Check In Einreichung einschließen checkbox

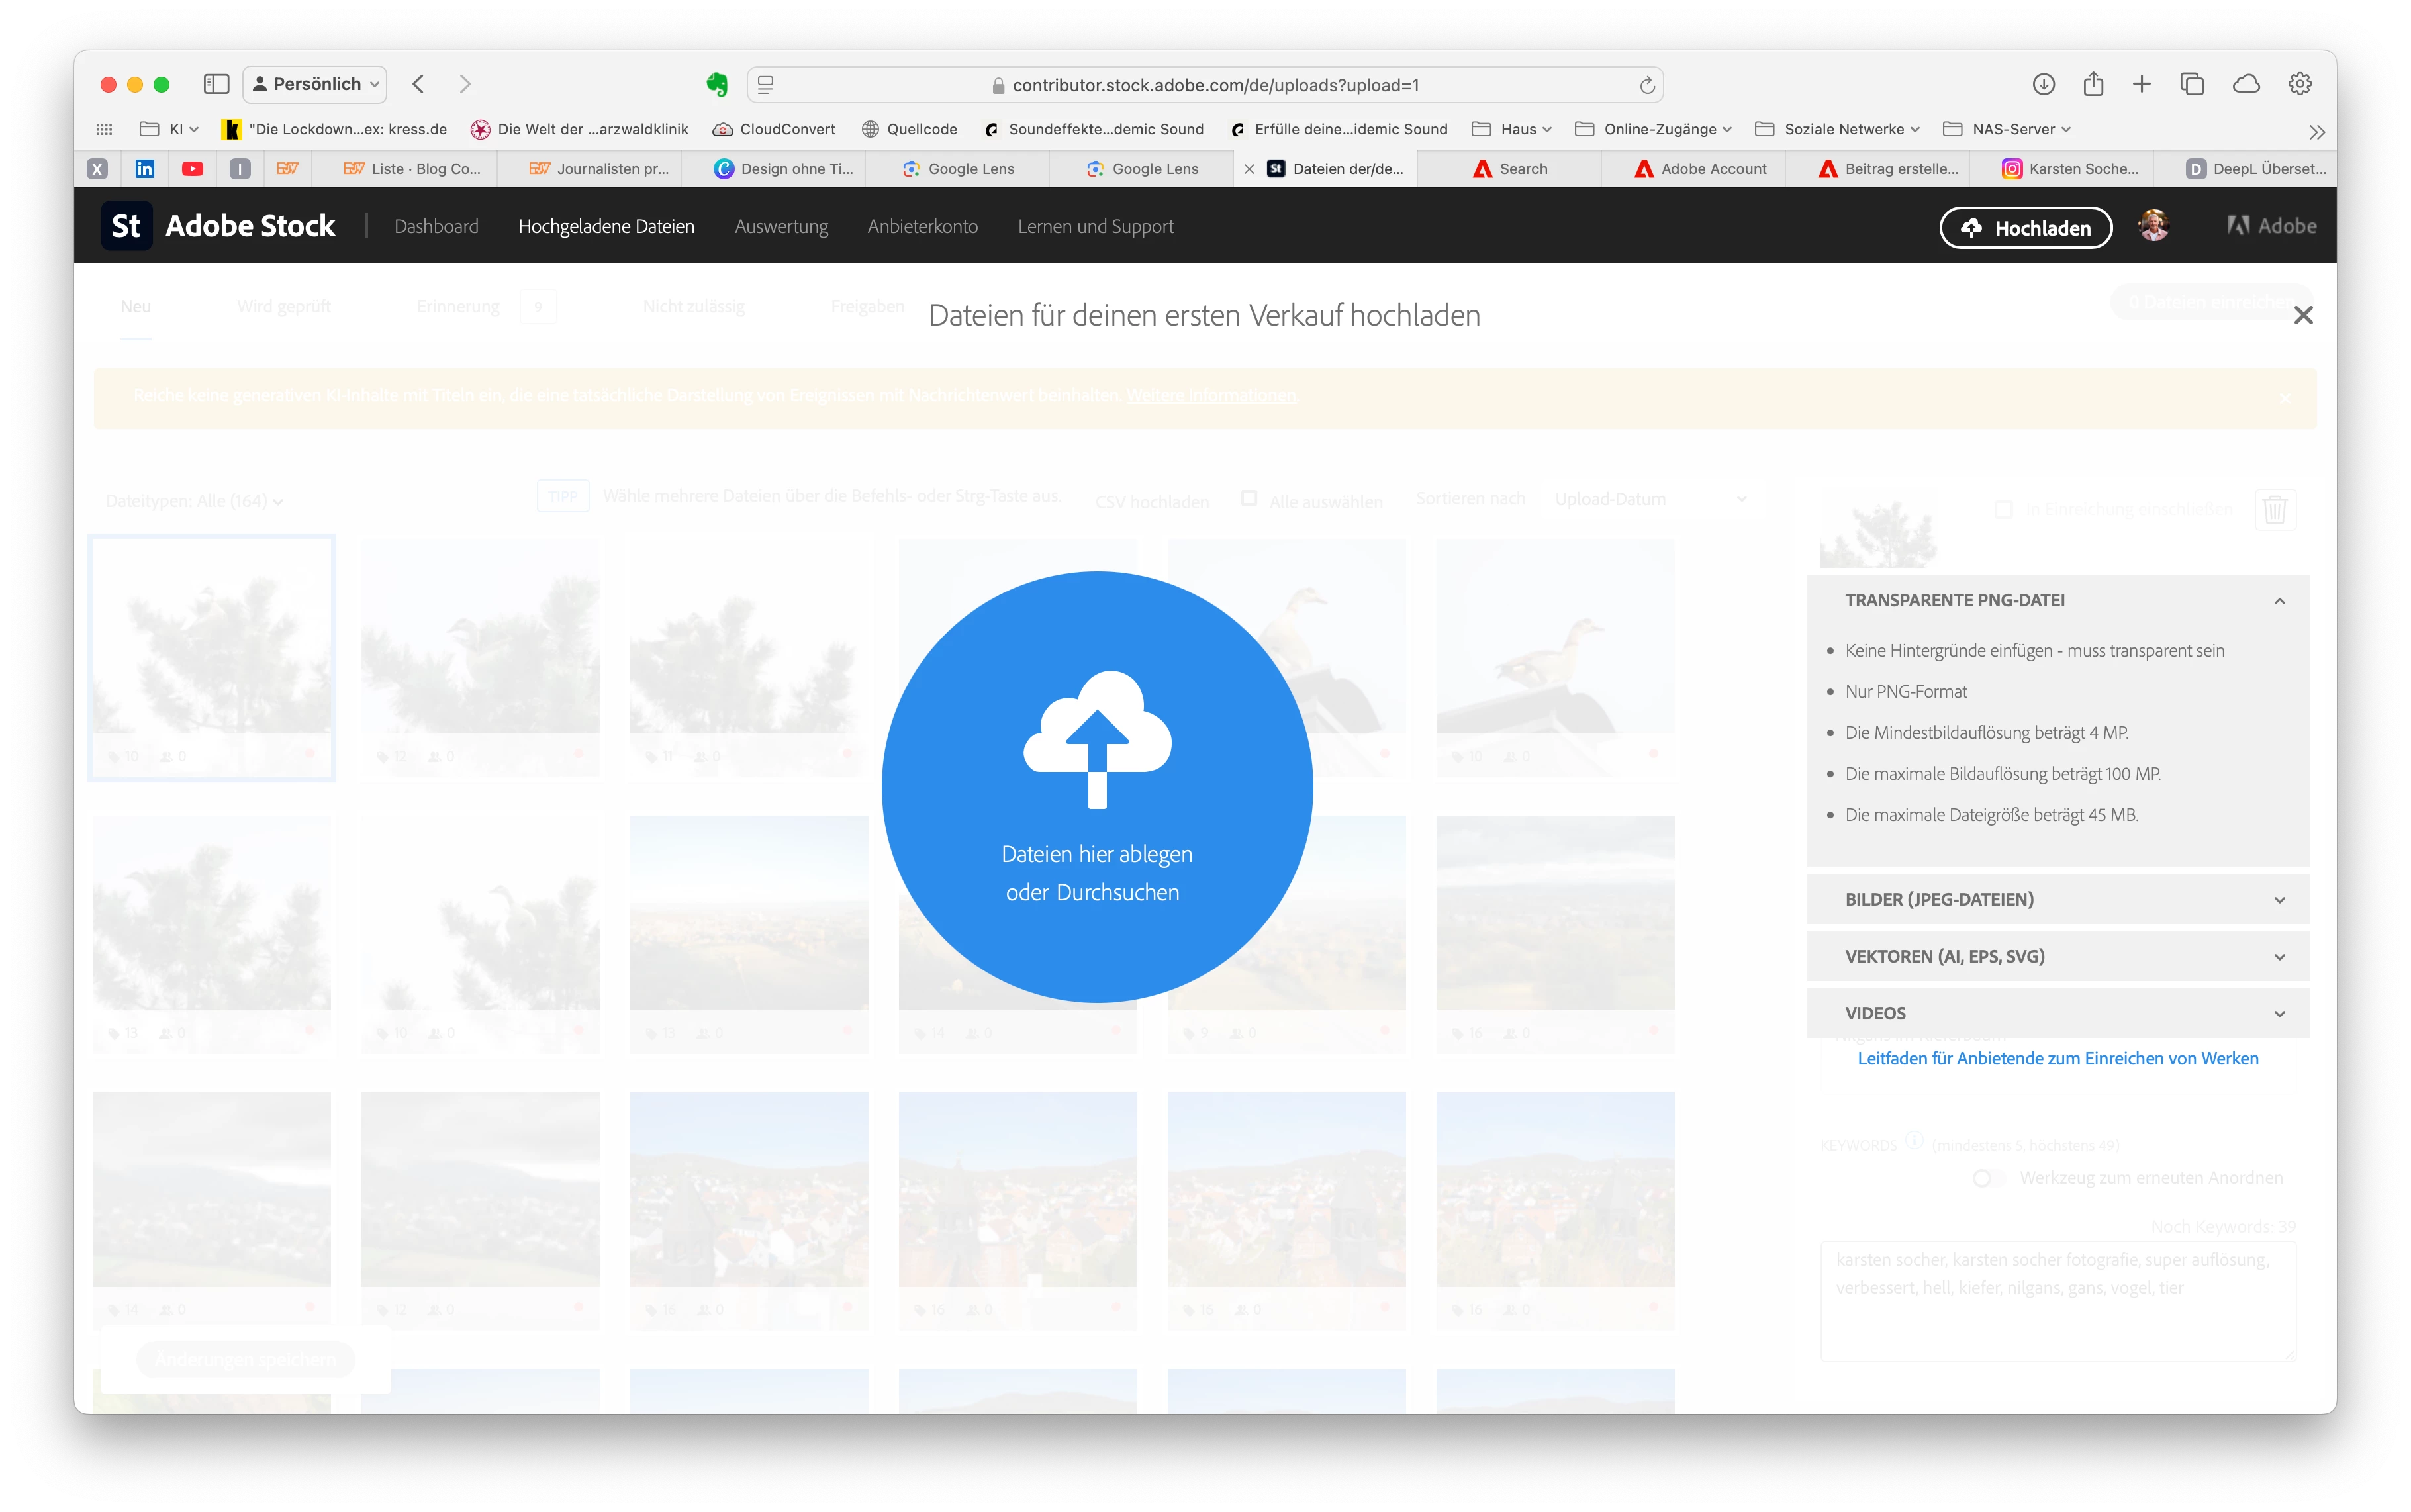(2003, 509)
